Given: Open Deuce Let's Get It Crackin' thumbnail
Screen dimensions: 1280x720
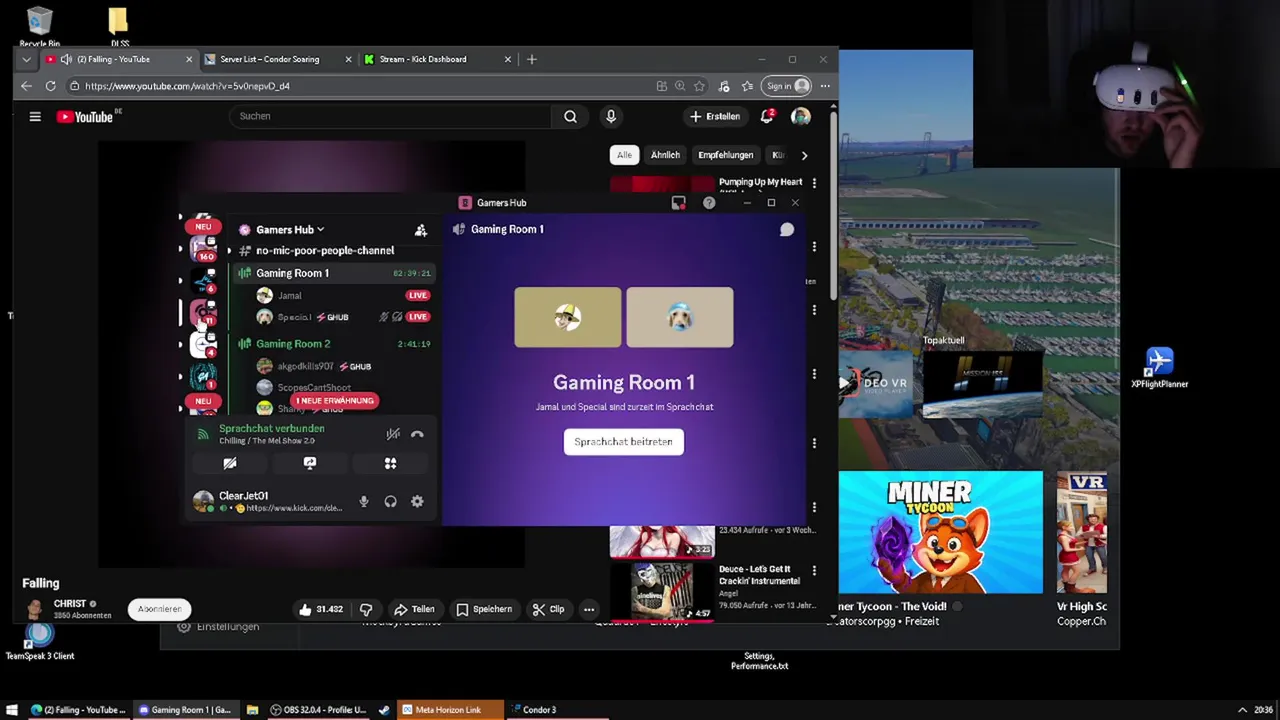Looking at the screenshot, I should [x=662, y=592].
